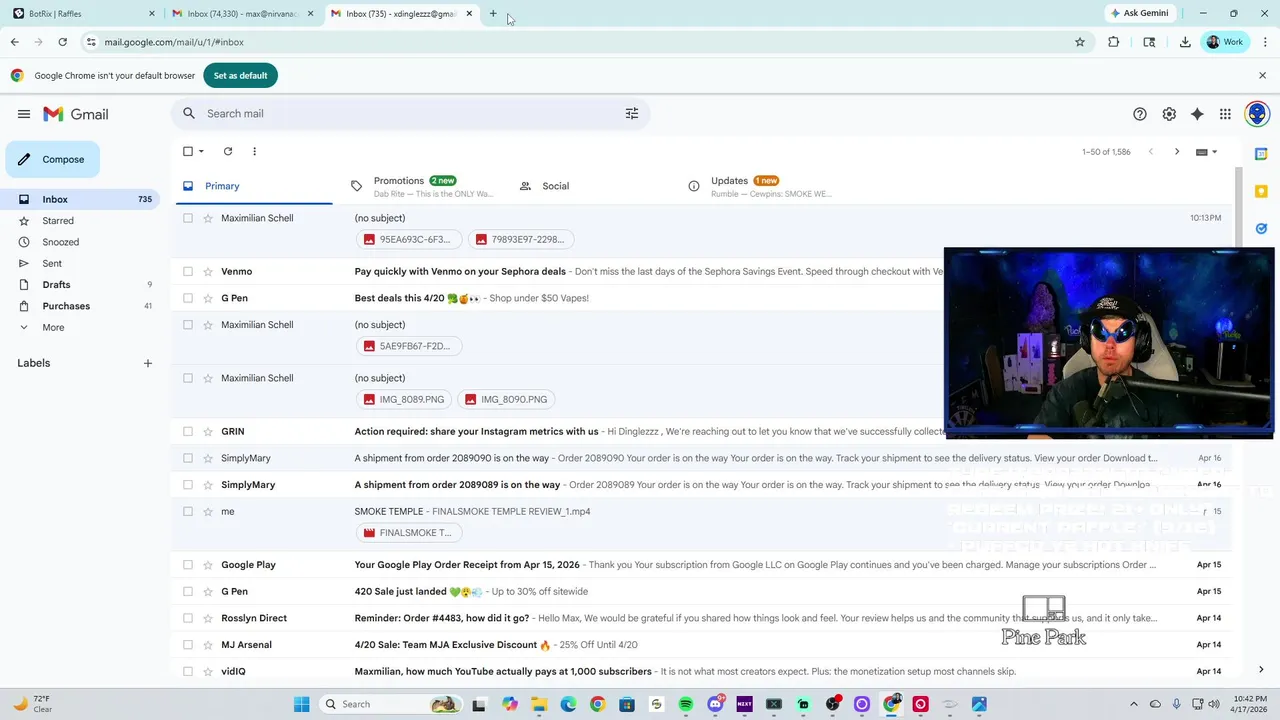Open IMG_8089.PNG attachment chip
This screenshot has height=720, width=1280.
[x=404, y=400]
